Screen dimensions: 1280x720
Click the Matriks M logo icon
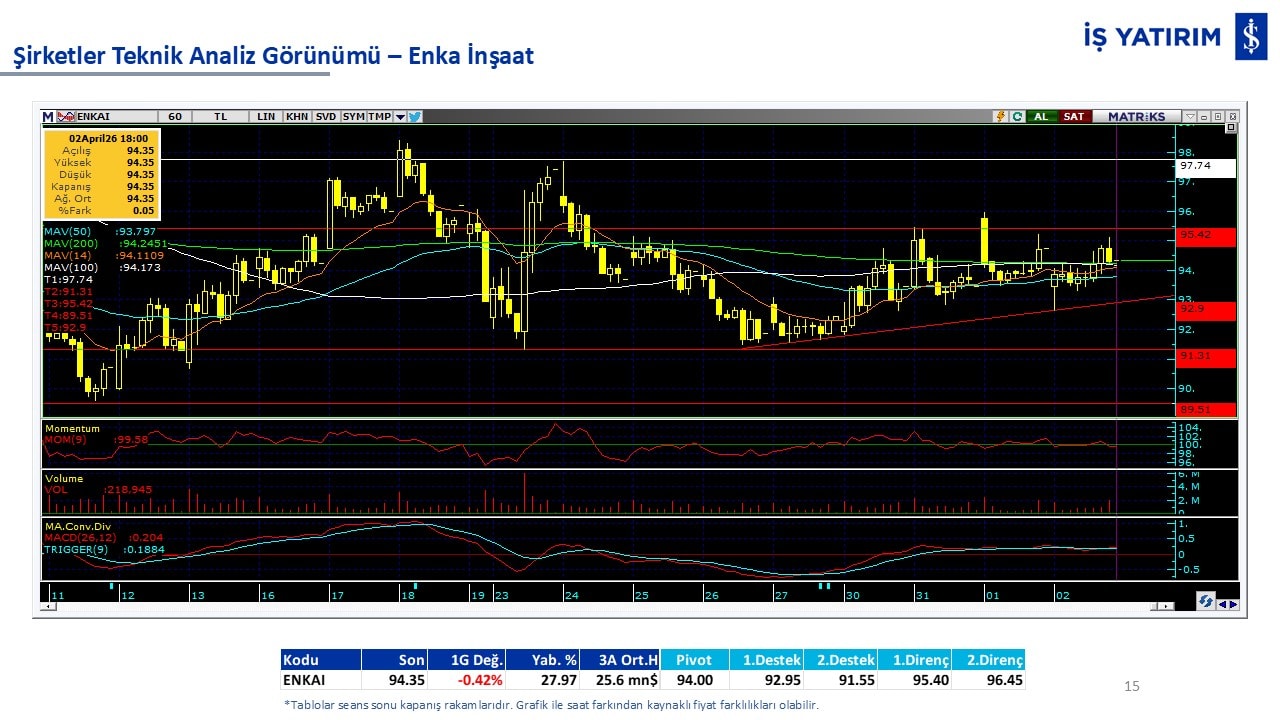48,116
